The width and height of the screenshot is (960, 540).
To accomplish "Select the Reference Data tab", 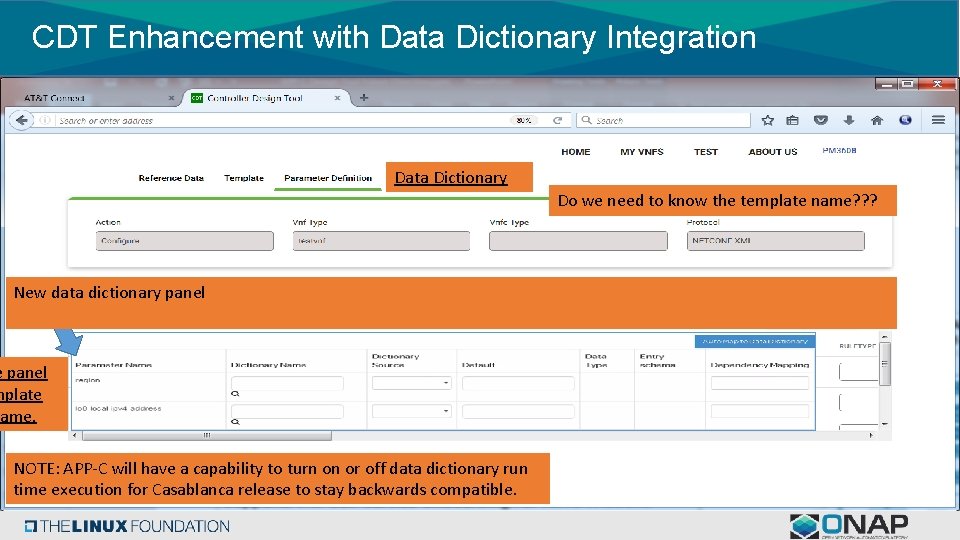I will click(171, 178).
